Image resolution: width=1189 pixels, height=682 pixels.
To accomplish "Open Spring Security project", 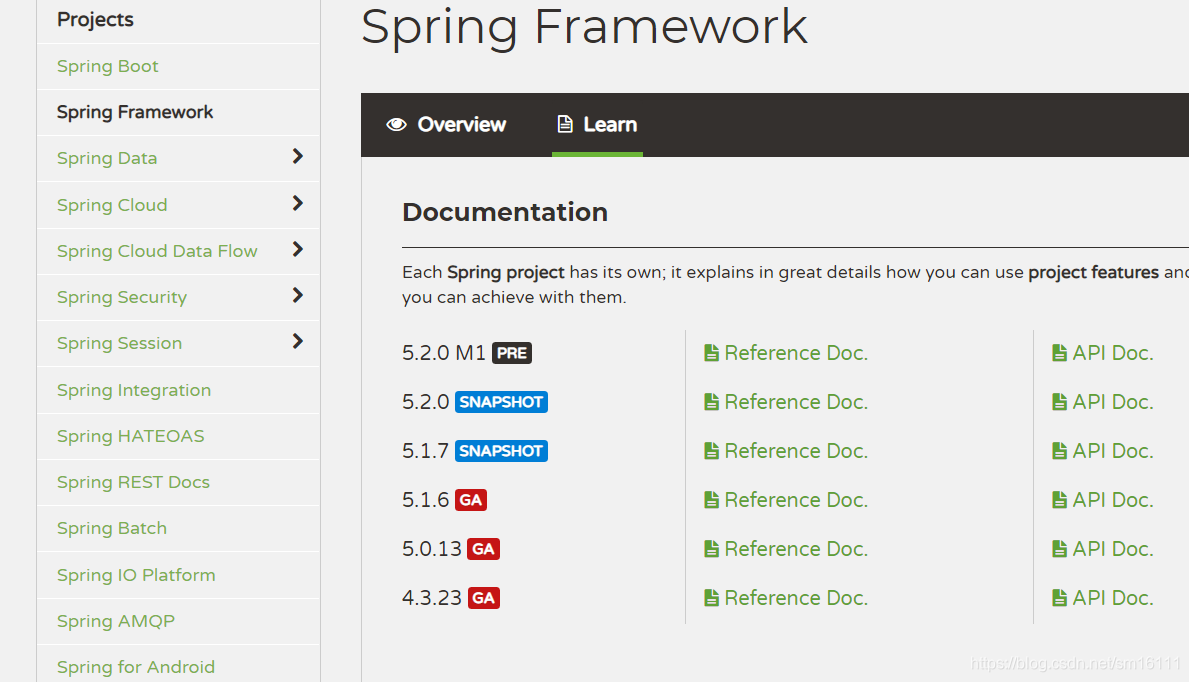I will pyautogui.click(x=122, y=297).
